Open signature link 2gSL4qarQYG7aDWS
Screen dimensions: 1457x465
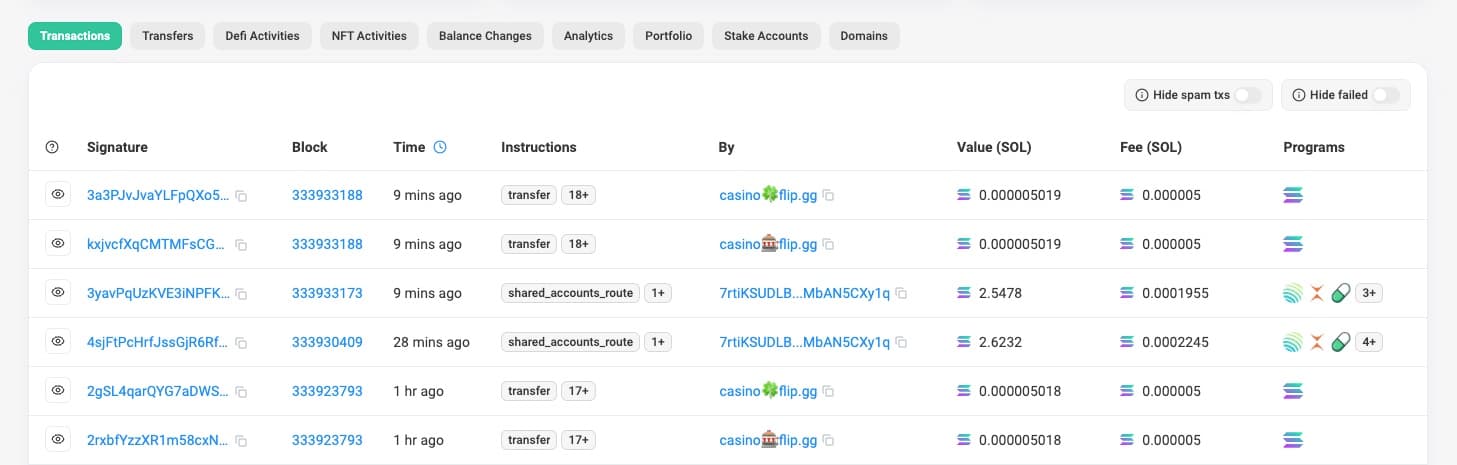pos(158,391)
